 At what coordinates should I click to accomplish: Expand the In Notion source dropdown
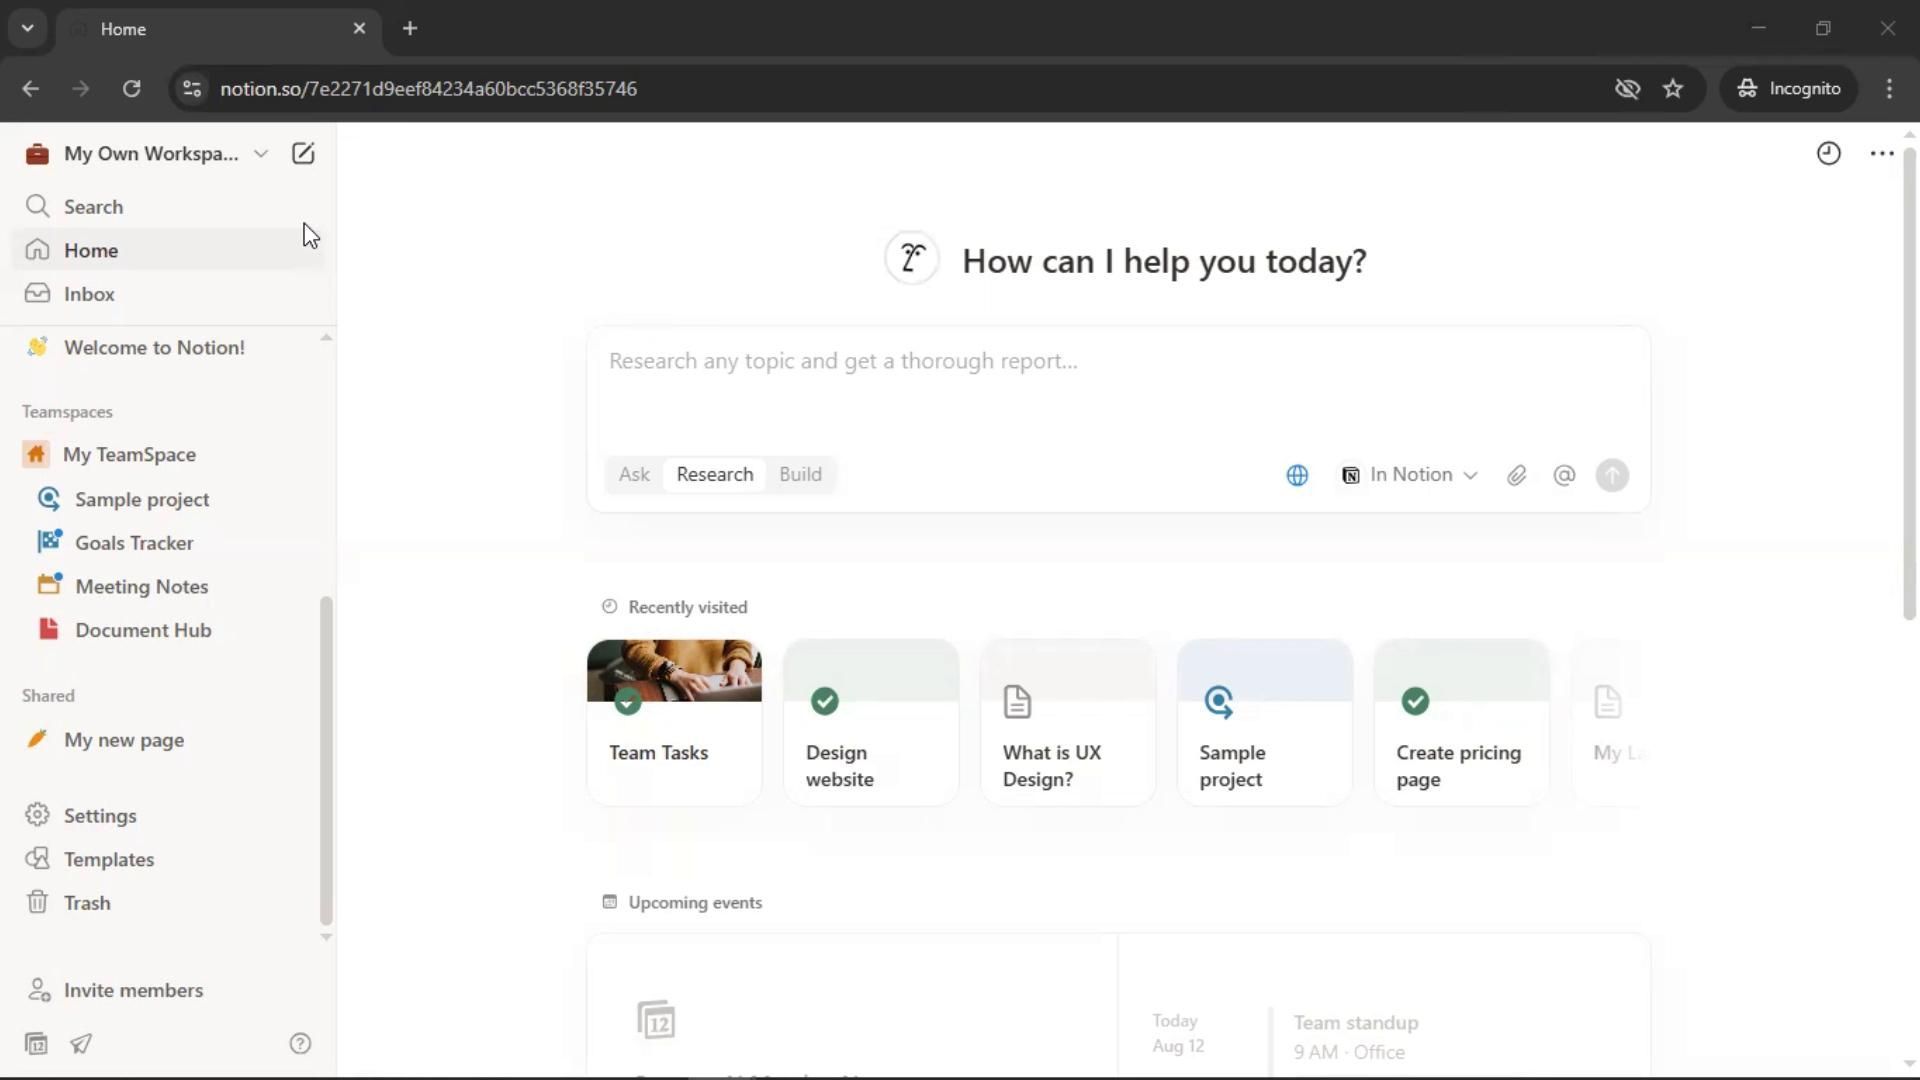(x=1409, y=475)
